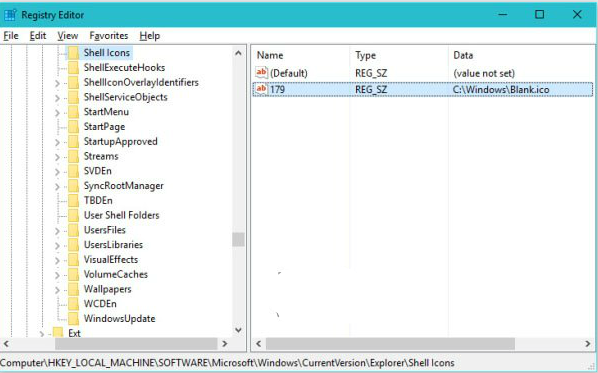The image size is (598, 373).
Task: Click the tree pane scroll down arrow
Action: coord(238,330)
